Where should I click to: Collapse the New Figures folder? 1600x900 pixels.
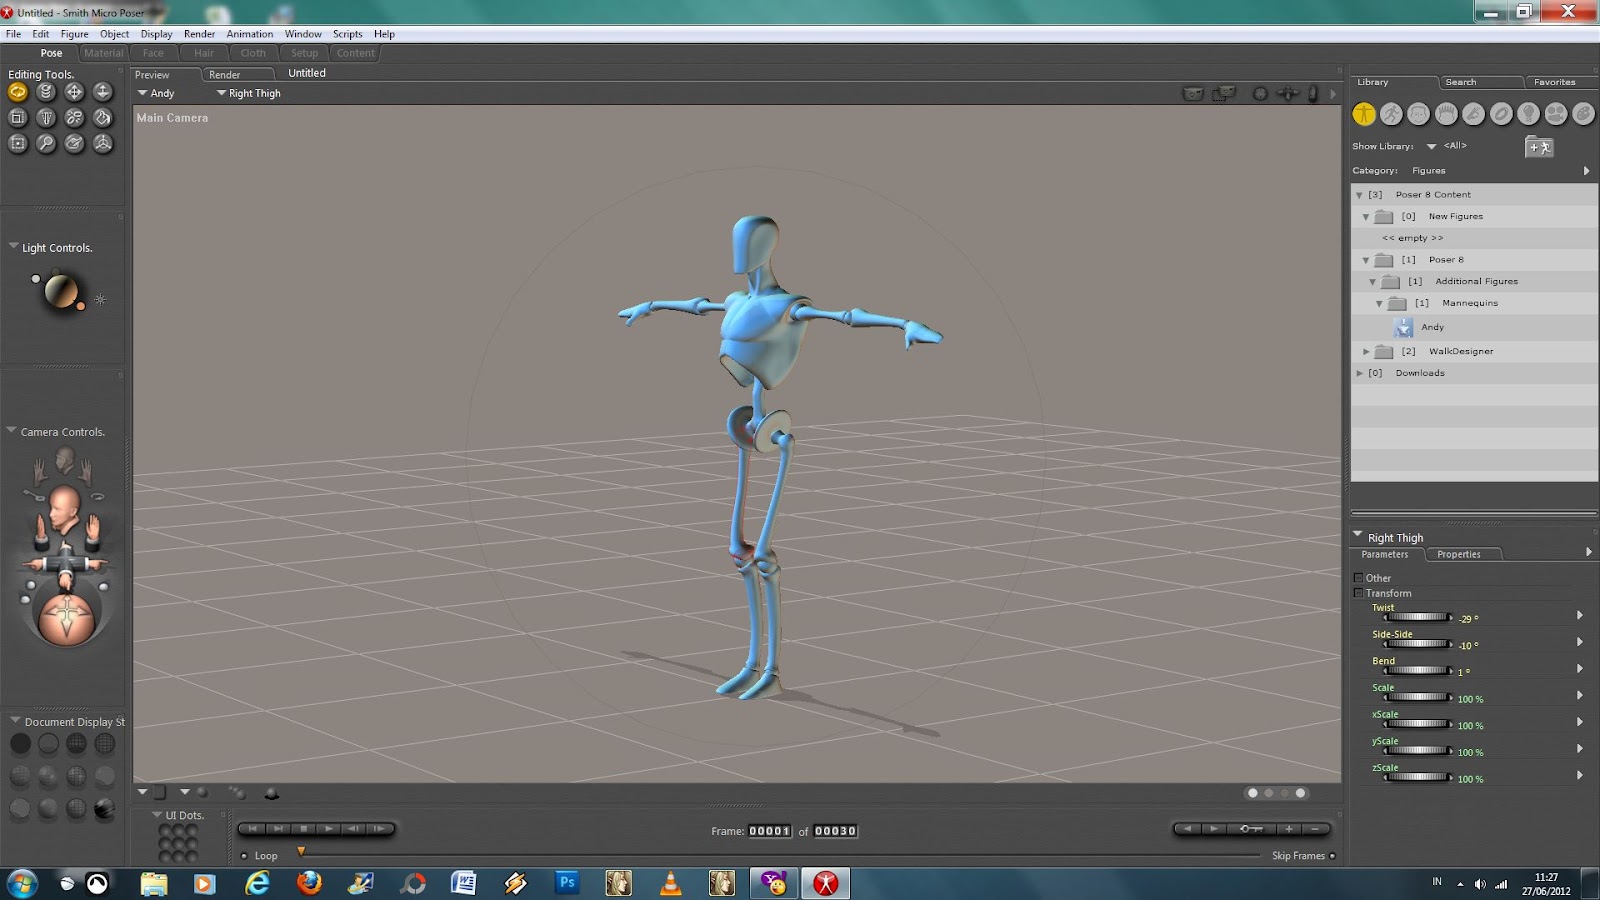click(1366, 217)
